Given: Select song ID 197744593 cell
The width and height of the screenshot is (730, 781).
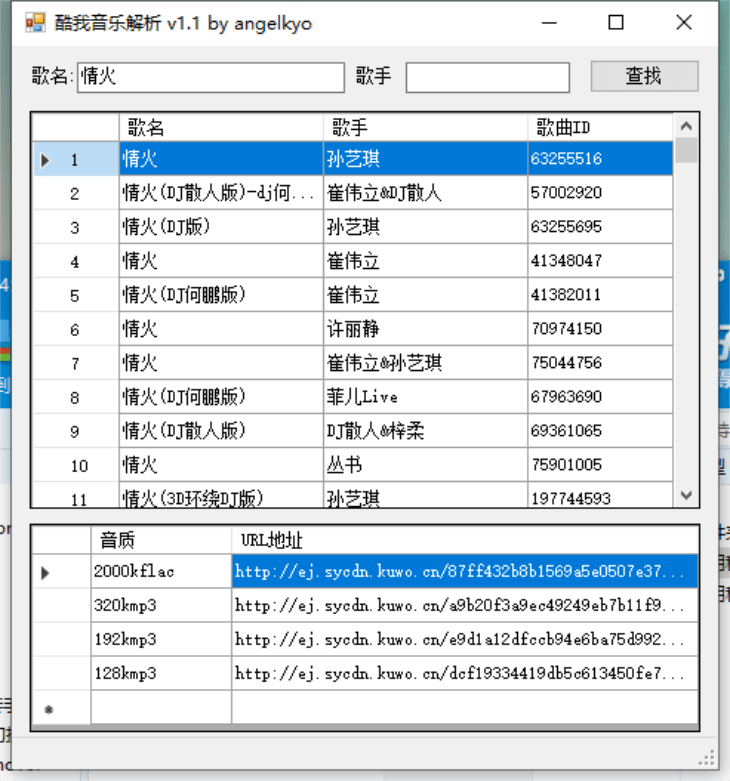Looking at the screenshot, I should pyautogui.click(x=600, y=496).
